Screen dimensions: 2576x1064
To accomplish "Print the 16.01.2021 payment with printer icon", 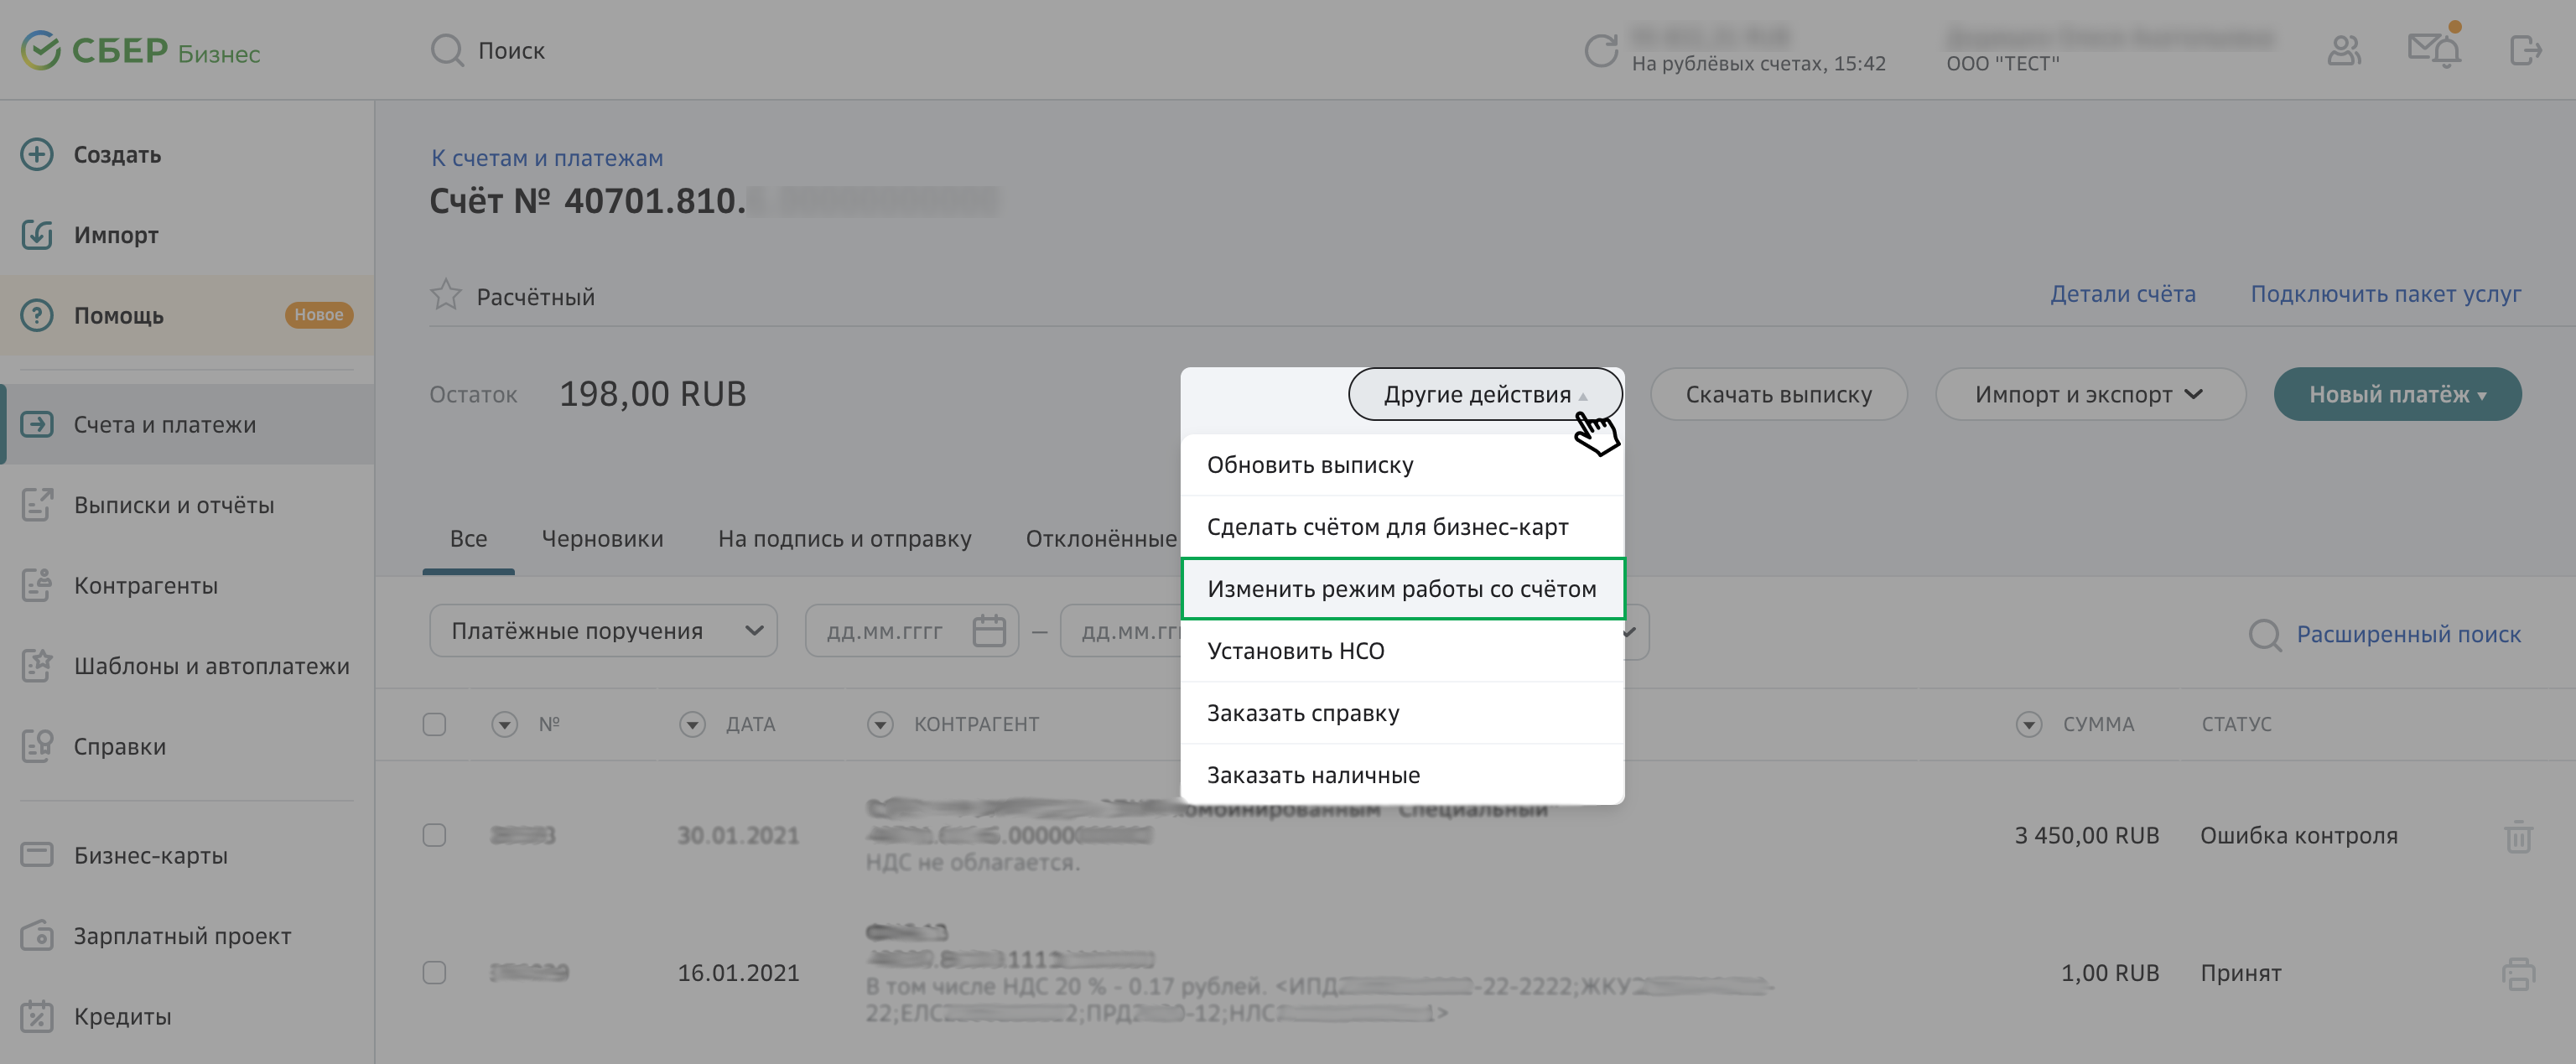I will [x=2517, y=973].
